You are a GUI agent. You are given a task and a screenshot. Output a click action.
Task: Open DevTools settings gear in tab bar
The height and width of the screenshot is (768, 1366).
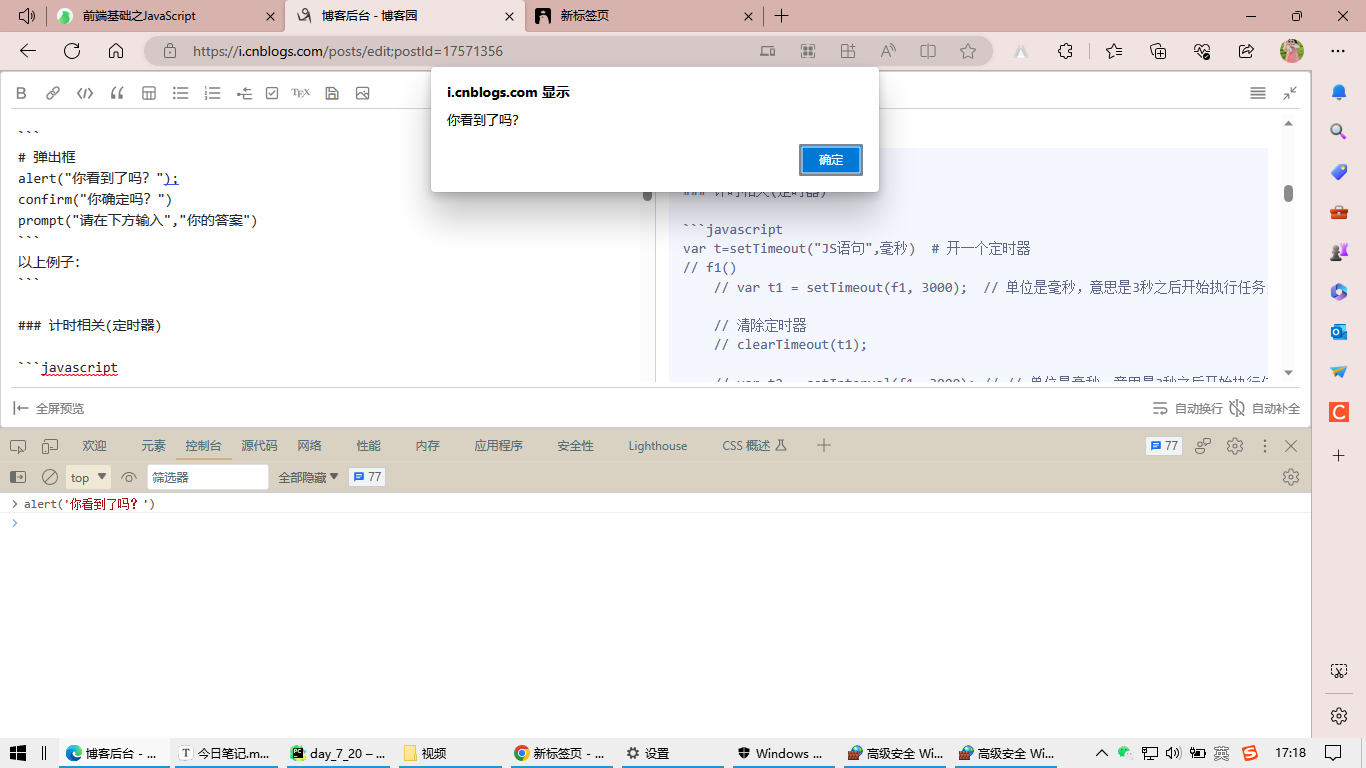(x=1235, y=446)
